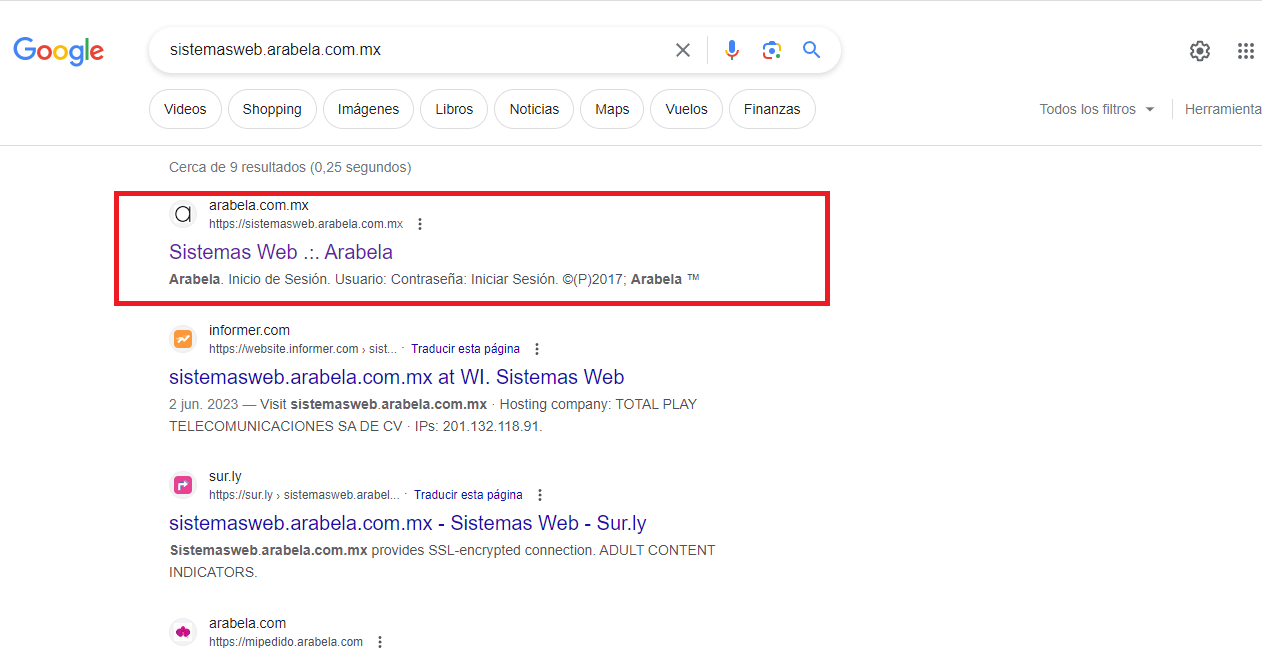Click the https://sistemasweb.arabela.com.mx URL text

(306, 224)
